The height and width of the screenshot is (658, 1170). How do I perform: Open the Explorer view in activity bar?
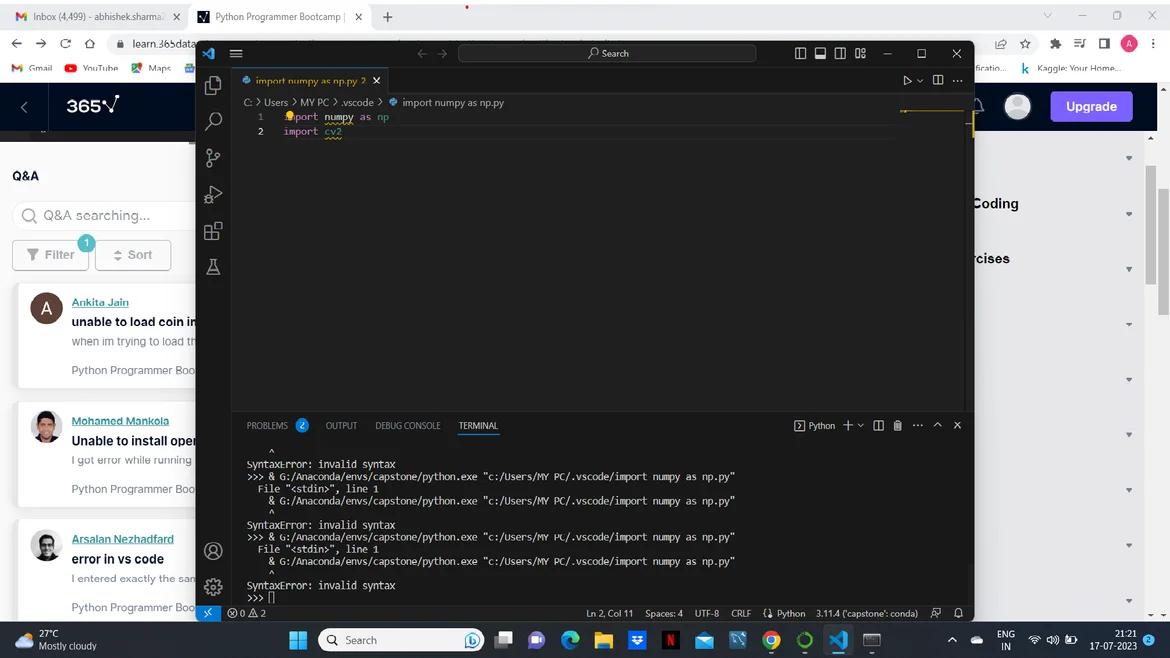coord(213,86)
